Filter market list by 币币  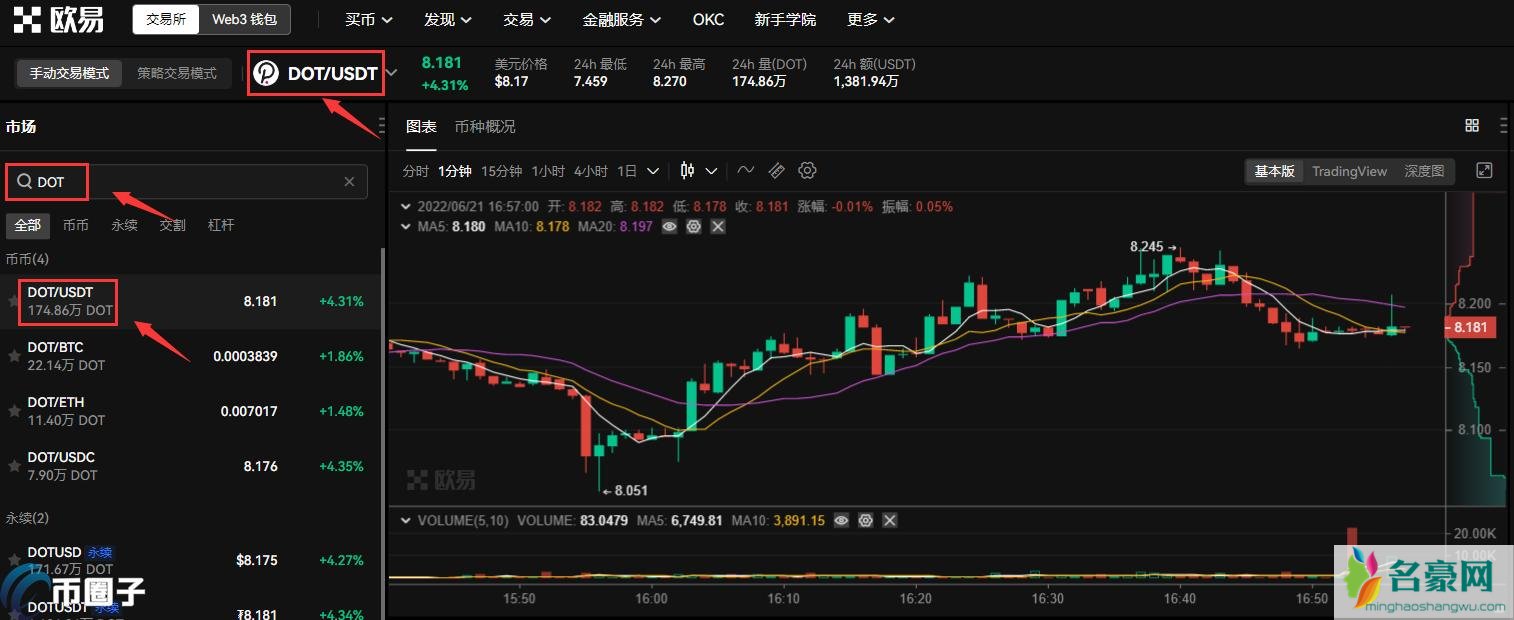click(75, 225)
